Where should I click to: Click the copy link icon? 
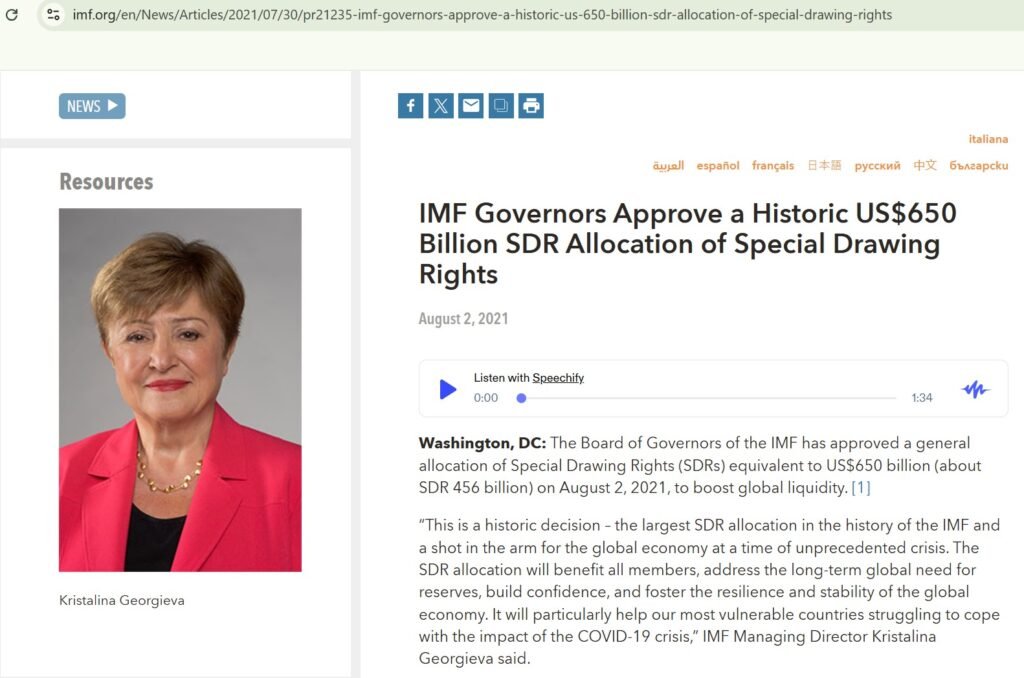point(501,106)
